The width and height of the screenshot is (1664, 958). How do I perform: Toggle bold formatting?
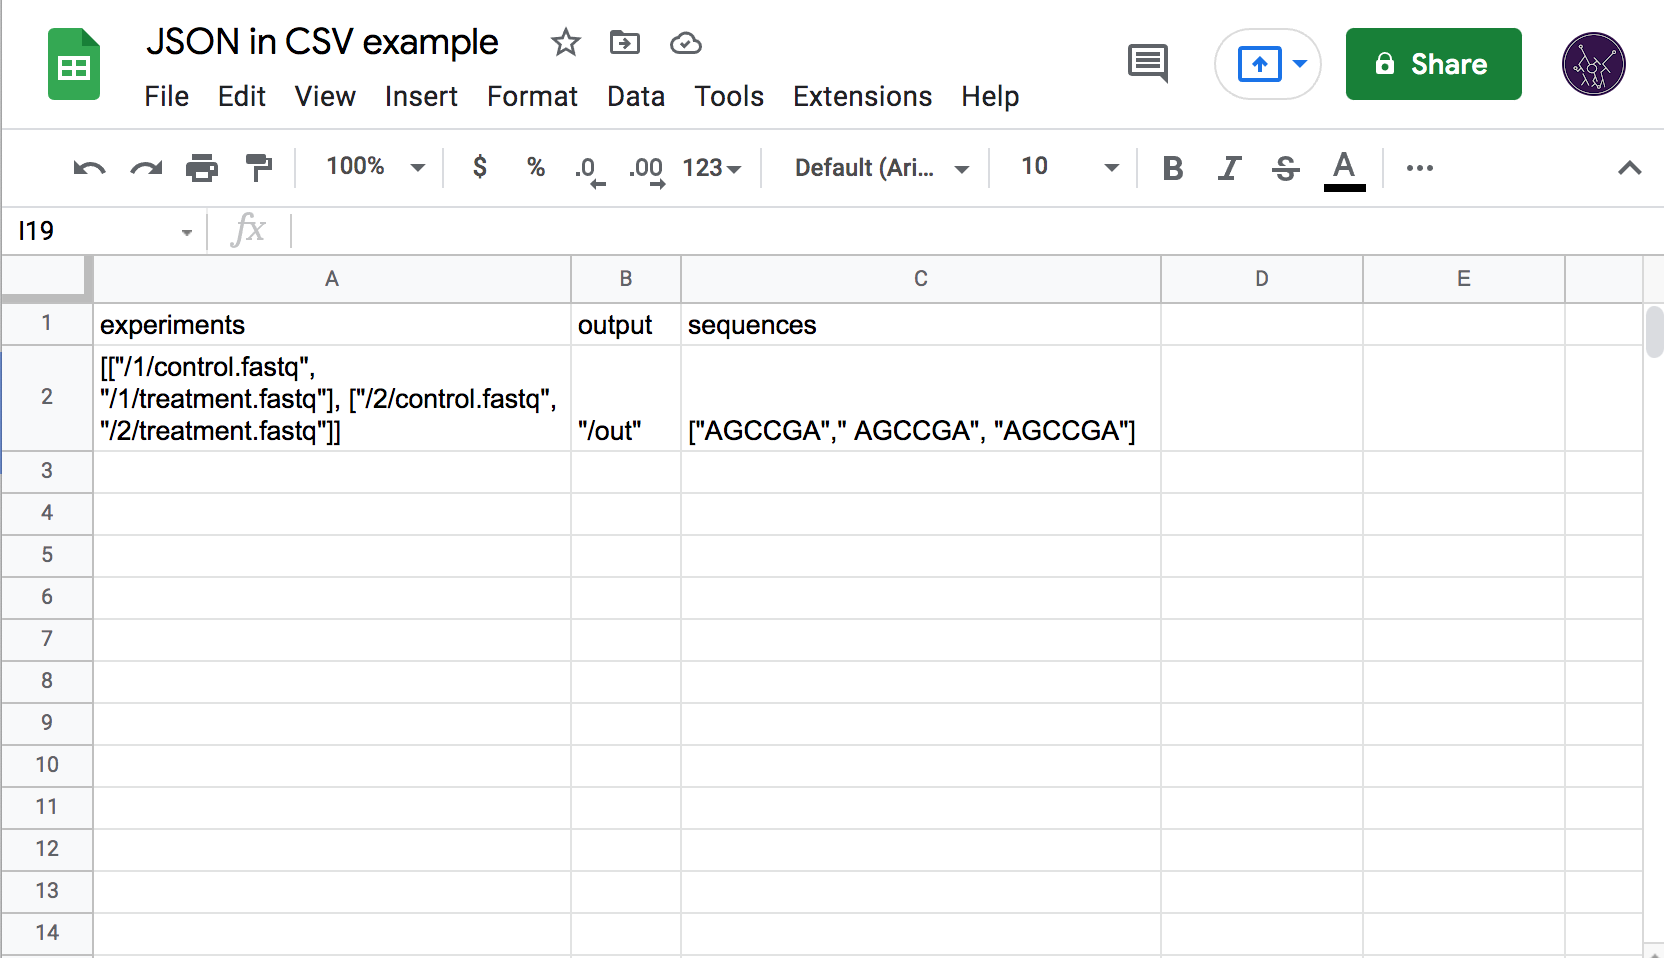[1172, 167]
